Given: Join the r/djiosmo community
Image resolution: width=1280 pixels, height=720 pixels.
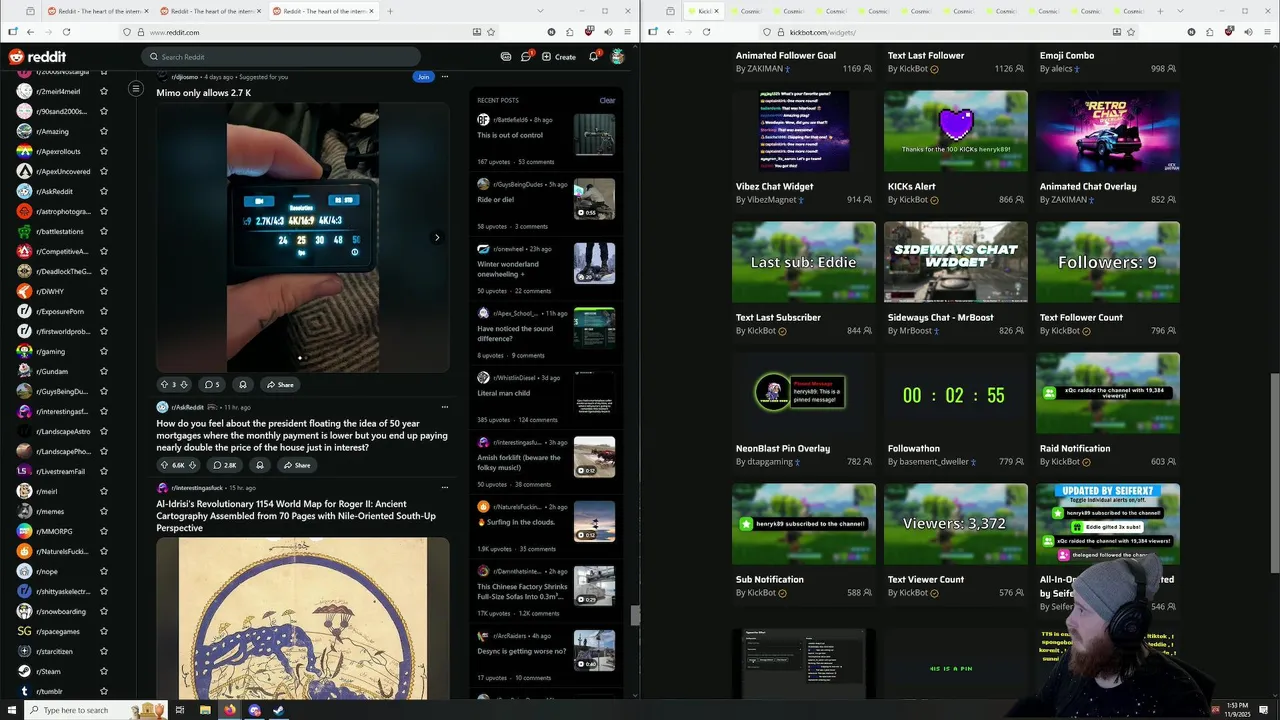Looking at the screenshot, I should 423,76.
